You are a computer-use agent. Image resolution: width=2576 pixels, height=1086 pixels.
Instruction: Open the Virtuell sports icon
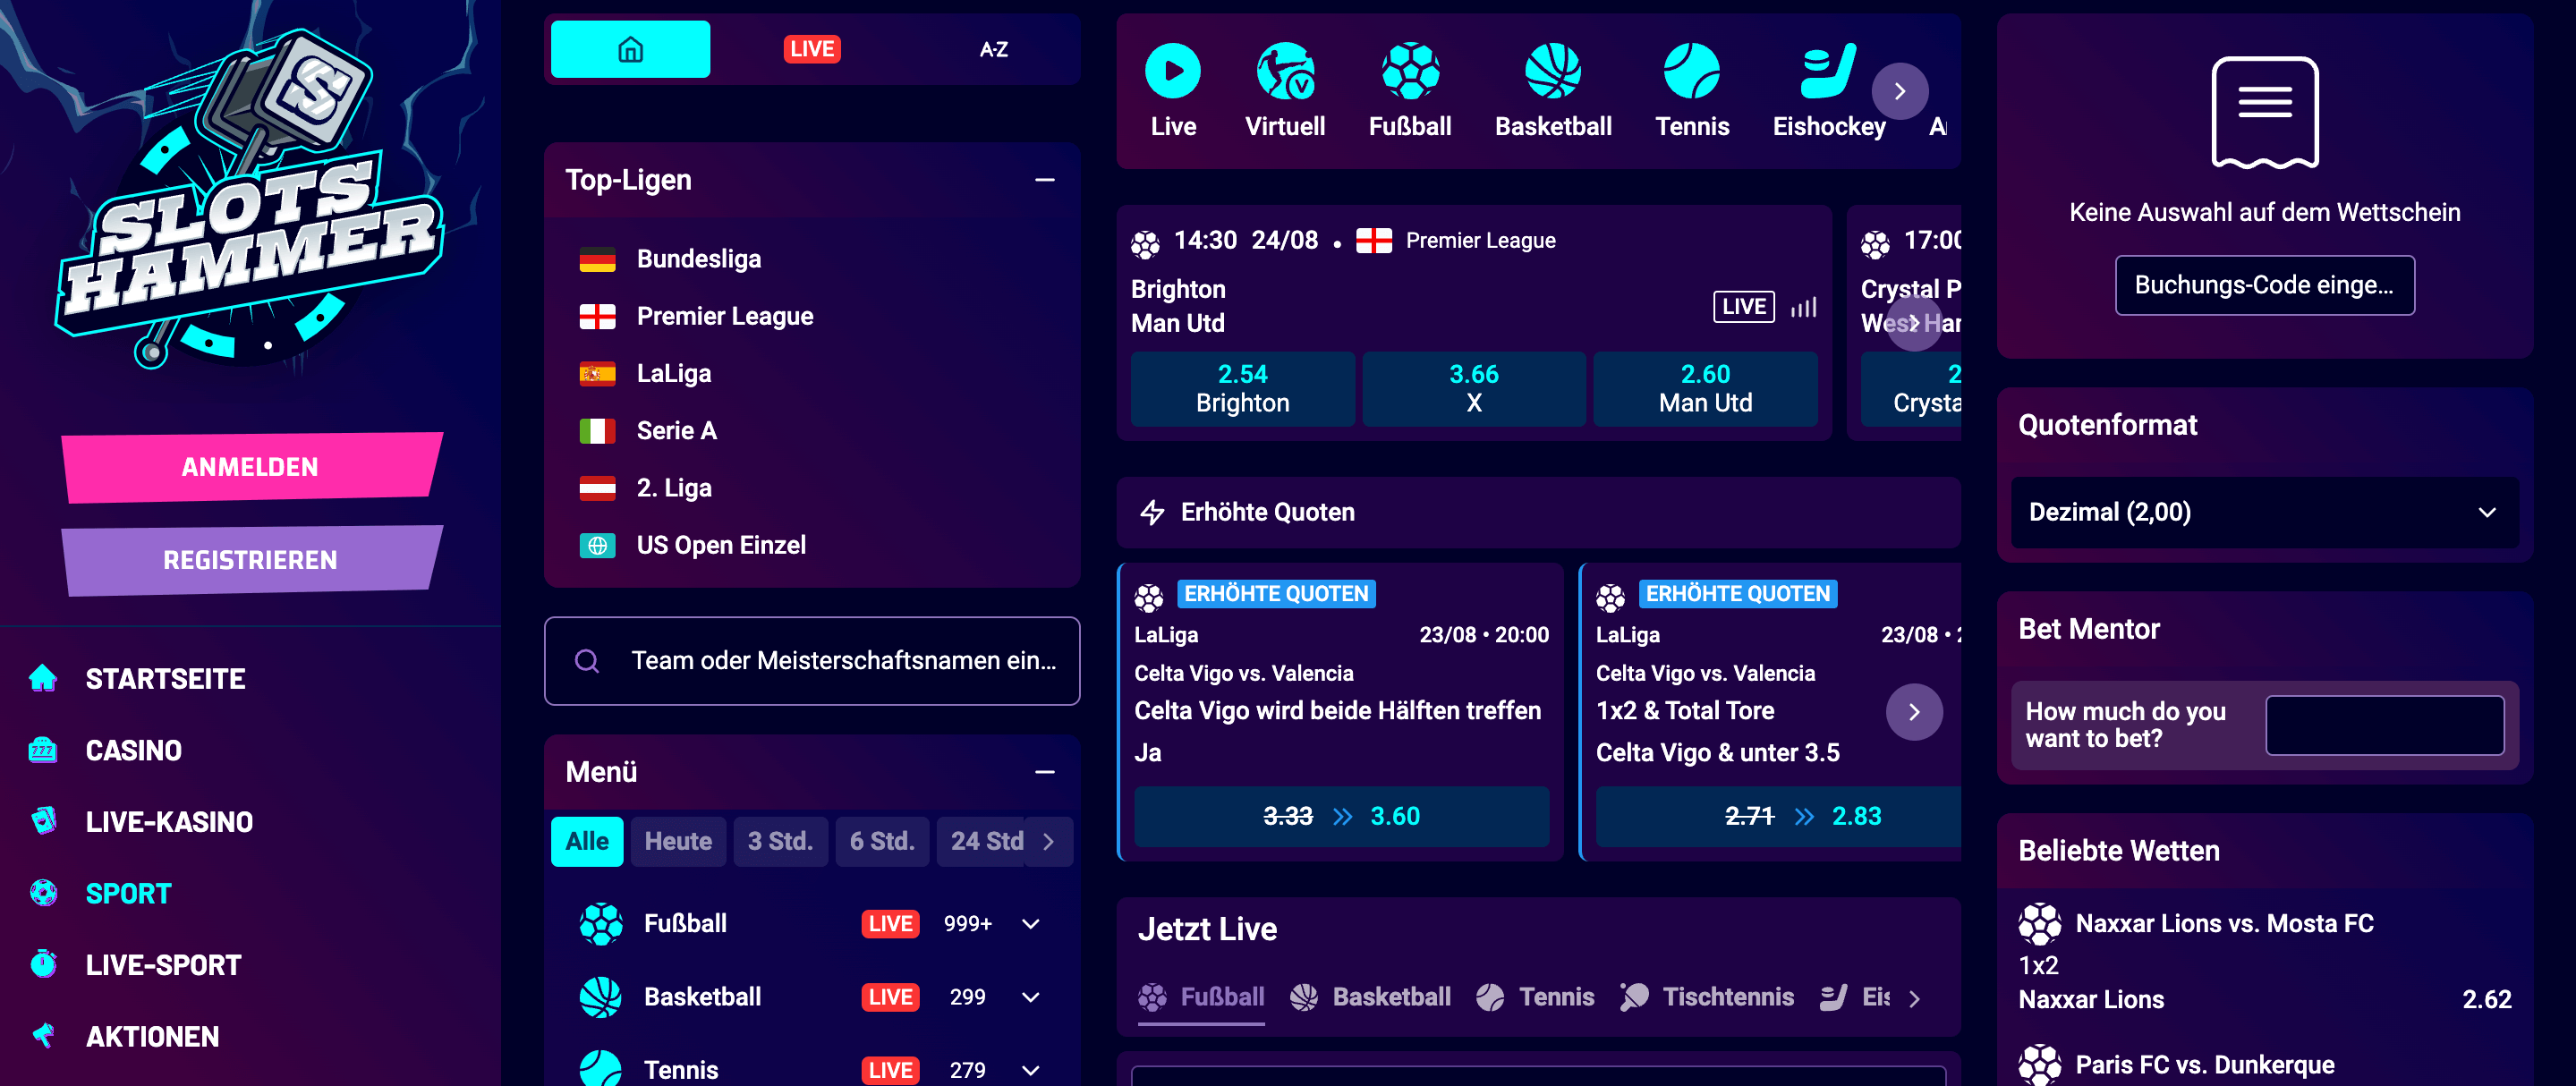1285,71
